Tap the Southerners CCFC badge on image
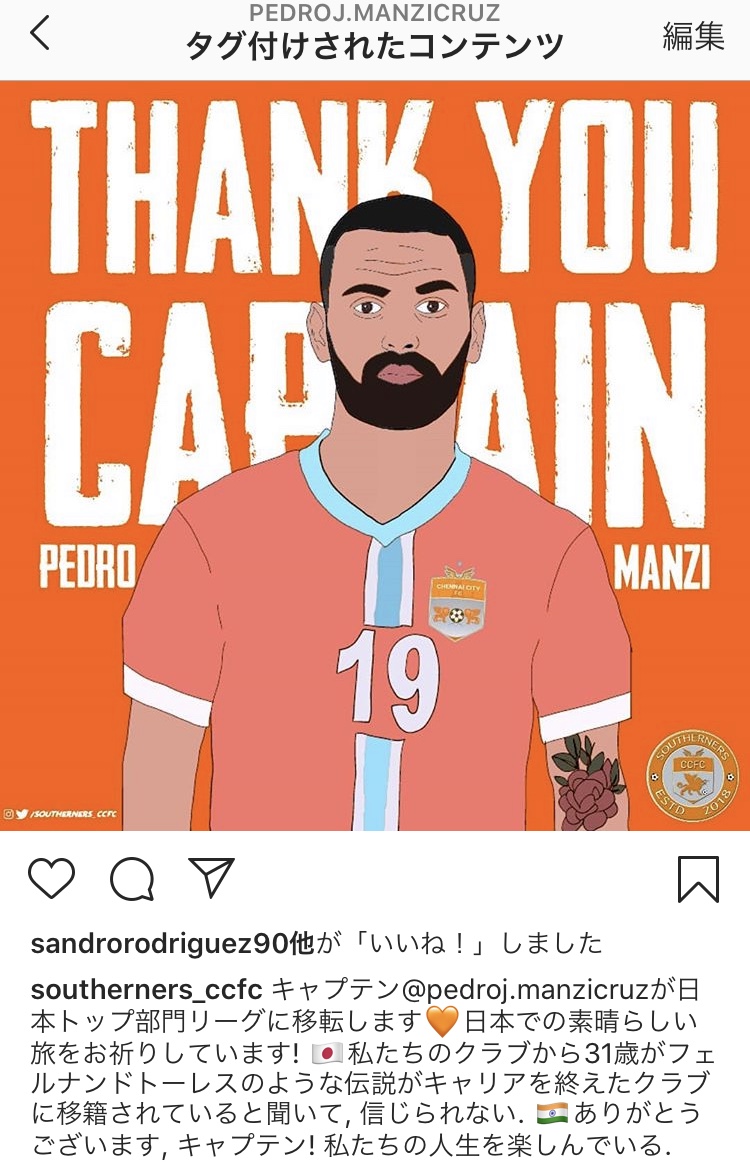 (692, 775)
